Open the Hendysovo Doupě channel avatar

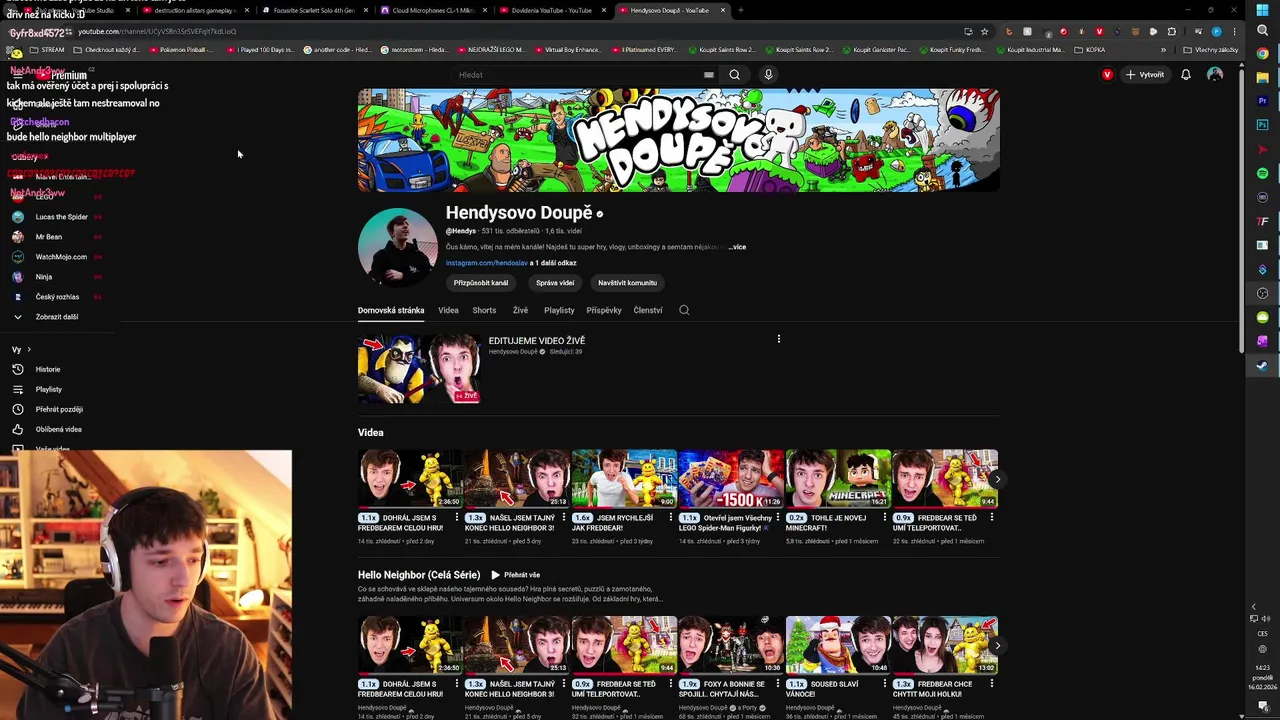[x=397, y=247]
